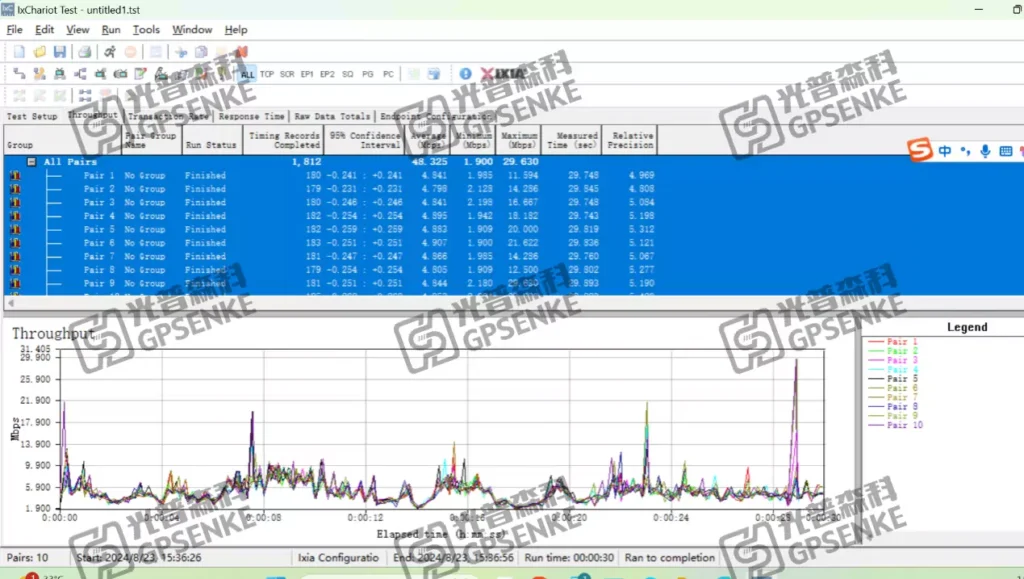Click 'Ran to completion' in status bar

point(669,557)
